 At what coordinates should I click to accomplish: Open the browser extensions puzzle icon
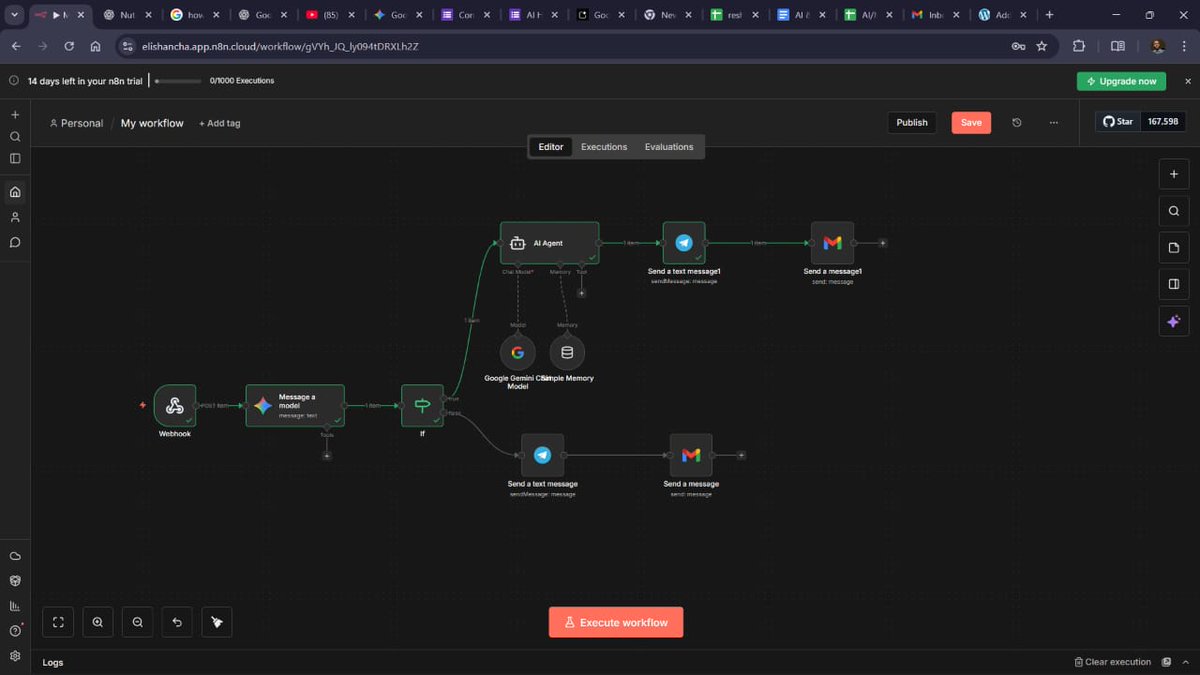tap(1079, 46)
